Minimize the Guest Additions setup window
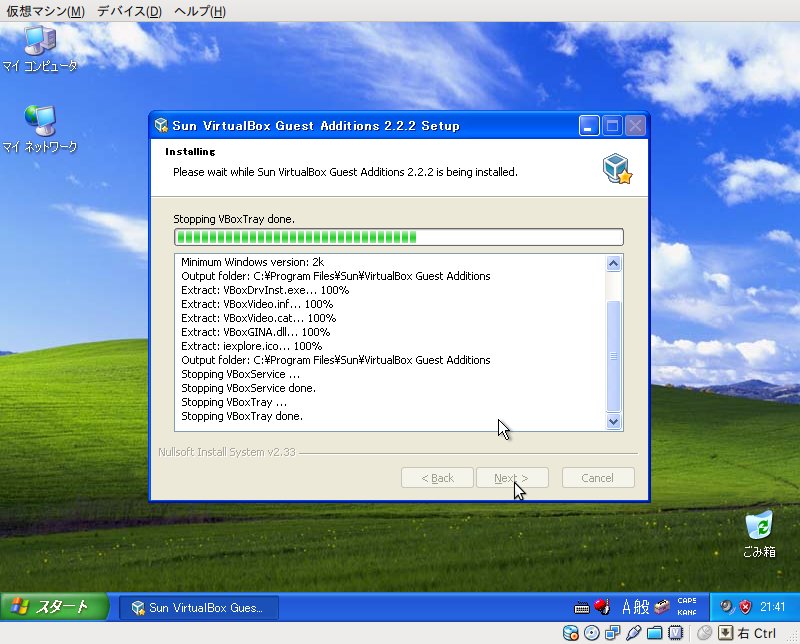Image resolution: width=800 pixels, height=644 pixels. click(x=589, y=126)
